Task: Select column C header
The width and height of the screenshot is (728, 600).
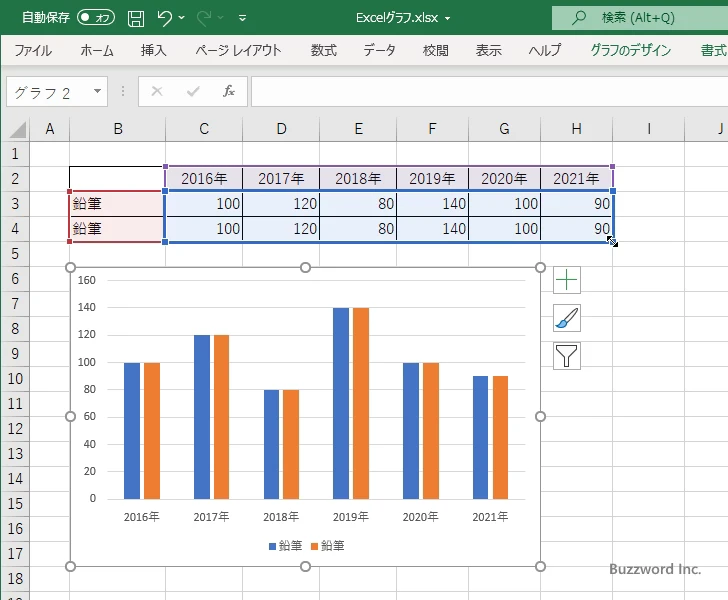Action: [x=204, y=129]
